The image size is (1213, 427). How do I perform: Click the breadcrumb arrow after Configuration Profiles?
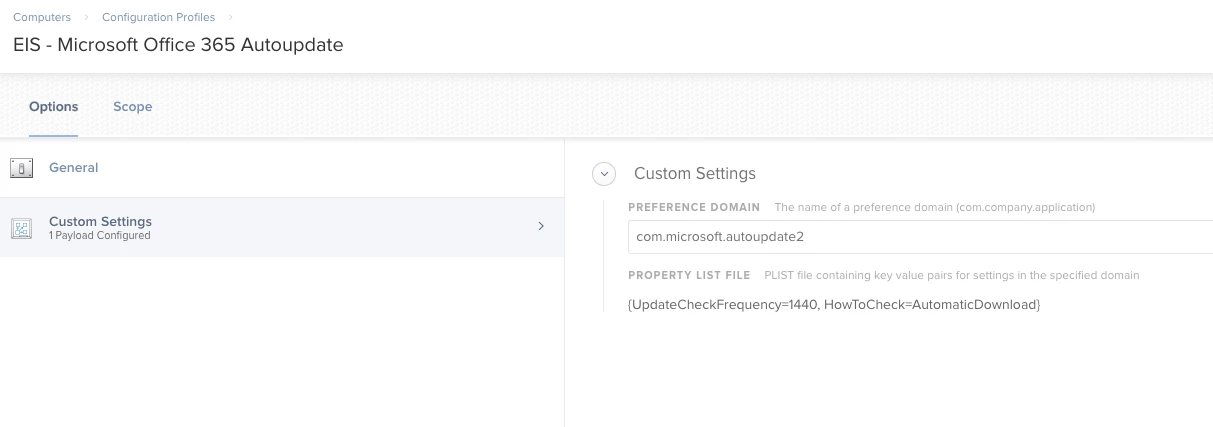click(230, 17)
